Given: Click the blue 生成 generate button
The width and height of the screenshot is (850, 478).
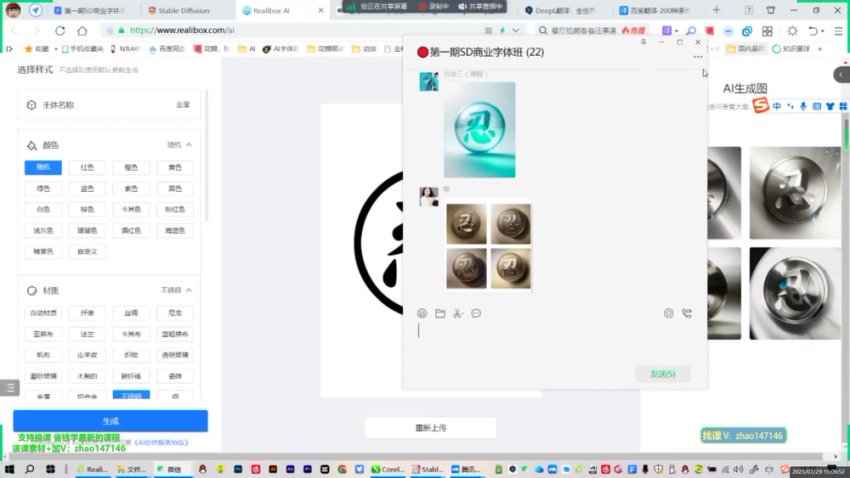Looking at the screenshot, I should (110, 421).
